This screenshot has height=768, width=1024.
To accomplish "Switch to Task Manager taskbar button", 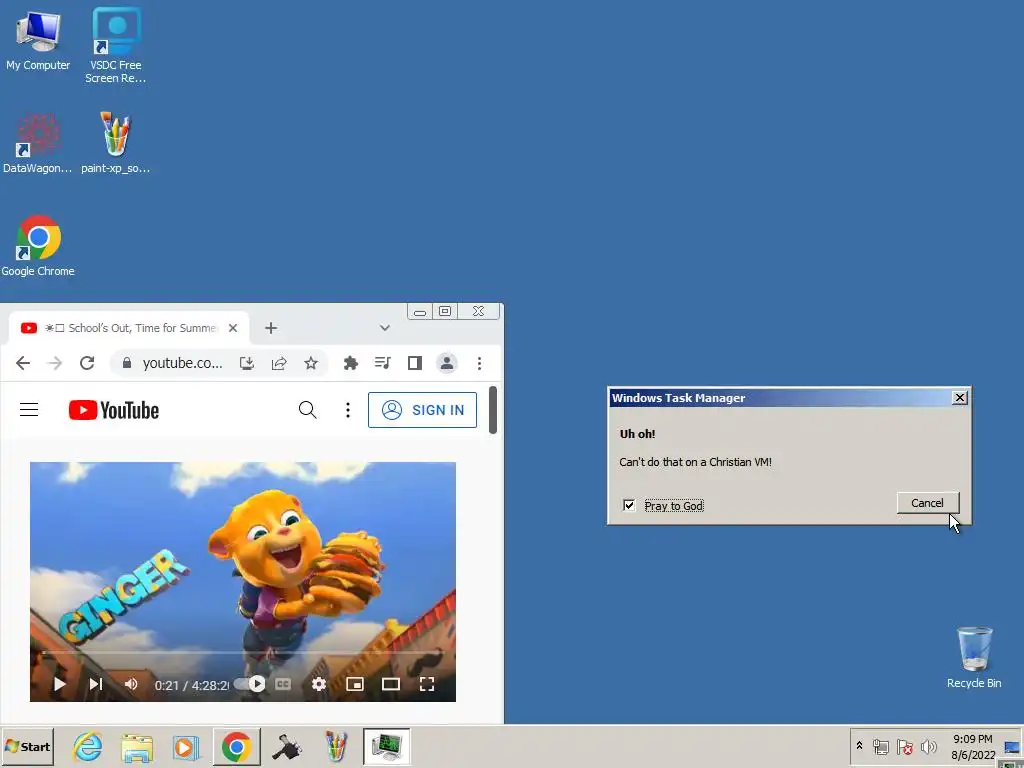I will [387, 746].
